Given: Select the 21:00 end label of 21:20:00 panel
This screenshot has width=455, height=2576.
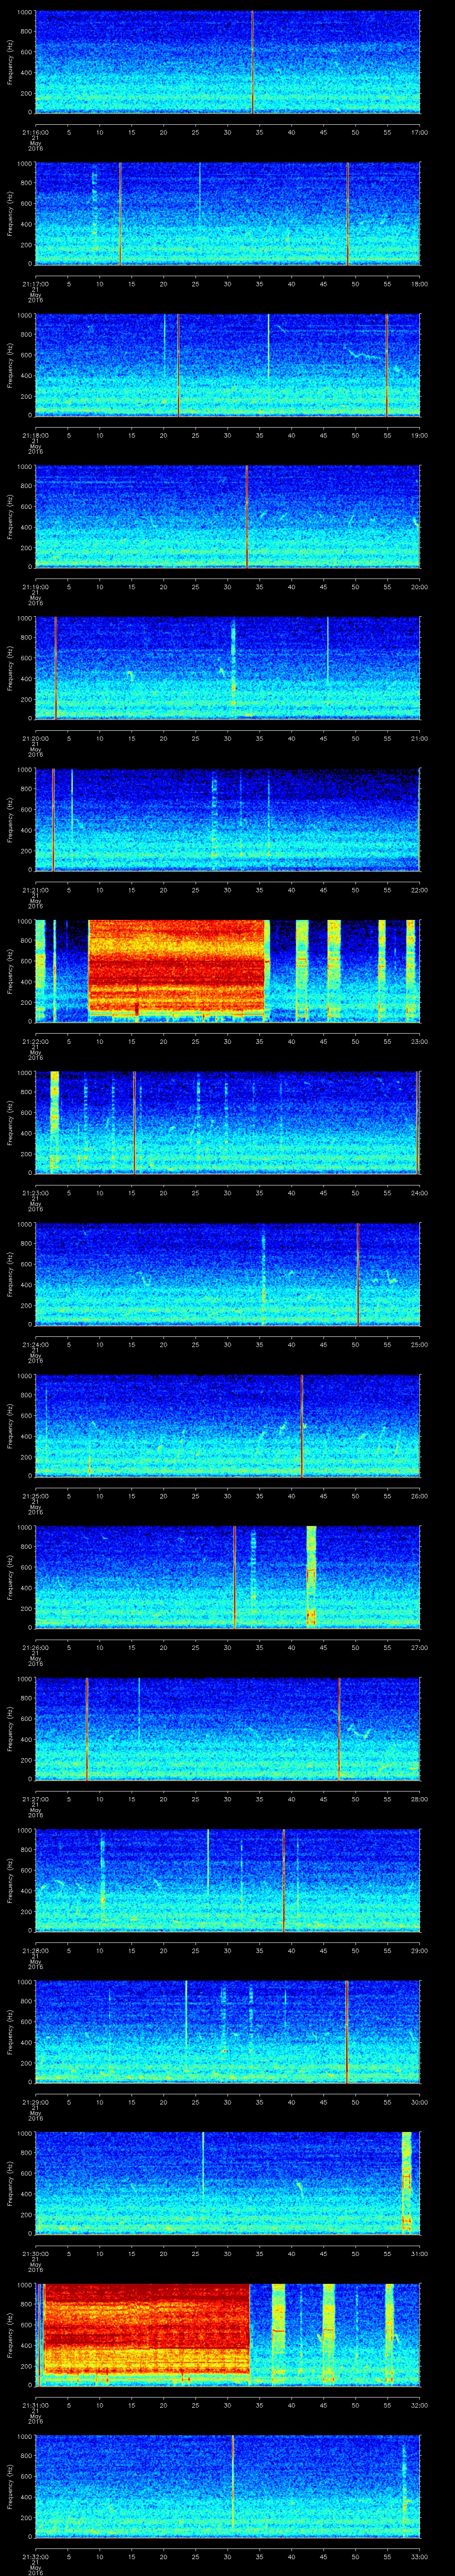Looking at the screenshot, I should pyautogui.click(x=420, y=739).
